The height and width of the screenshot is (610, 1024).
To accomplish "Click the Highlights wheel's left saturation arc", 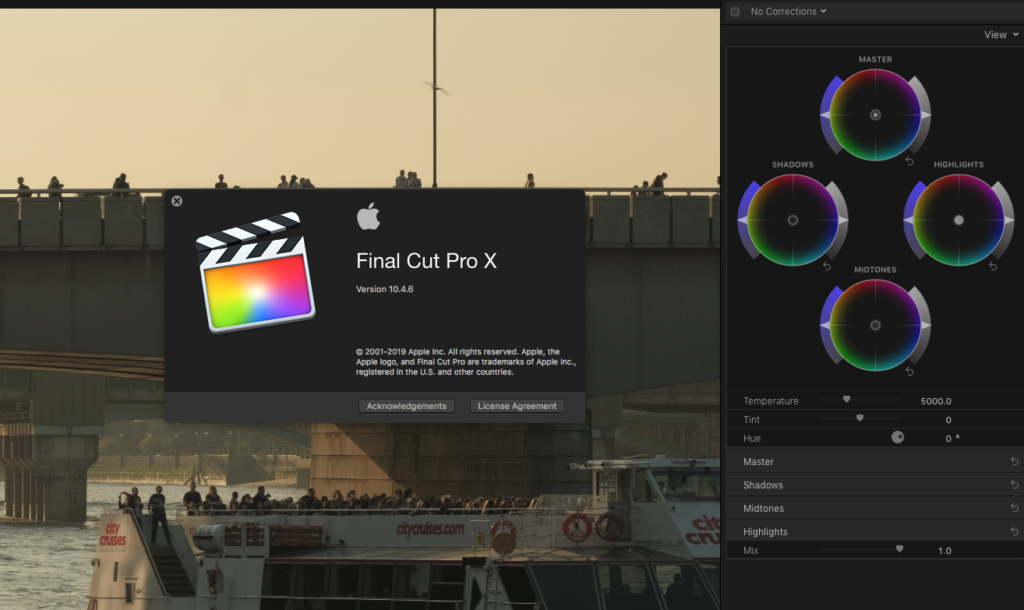I will point(910,220).
